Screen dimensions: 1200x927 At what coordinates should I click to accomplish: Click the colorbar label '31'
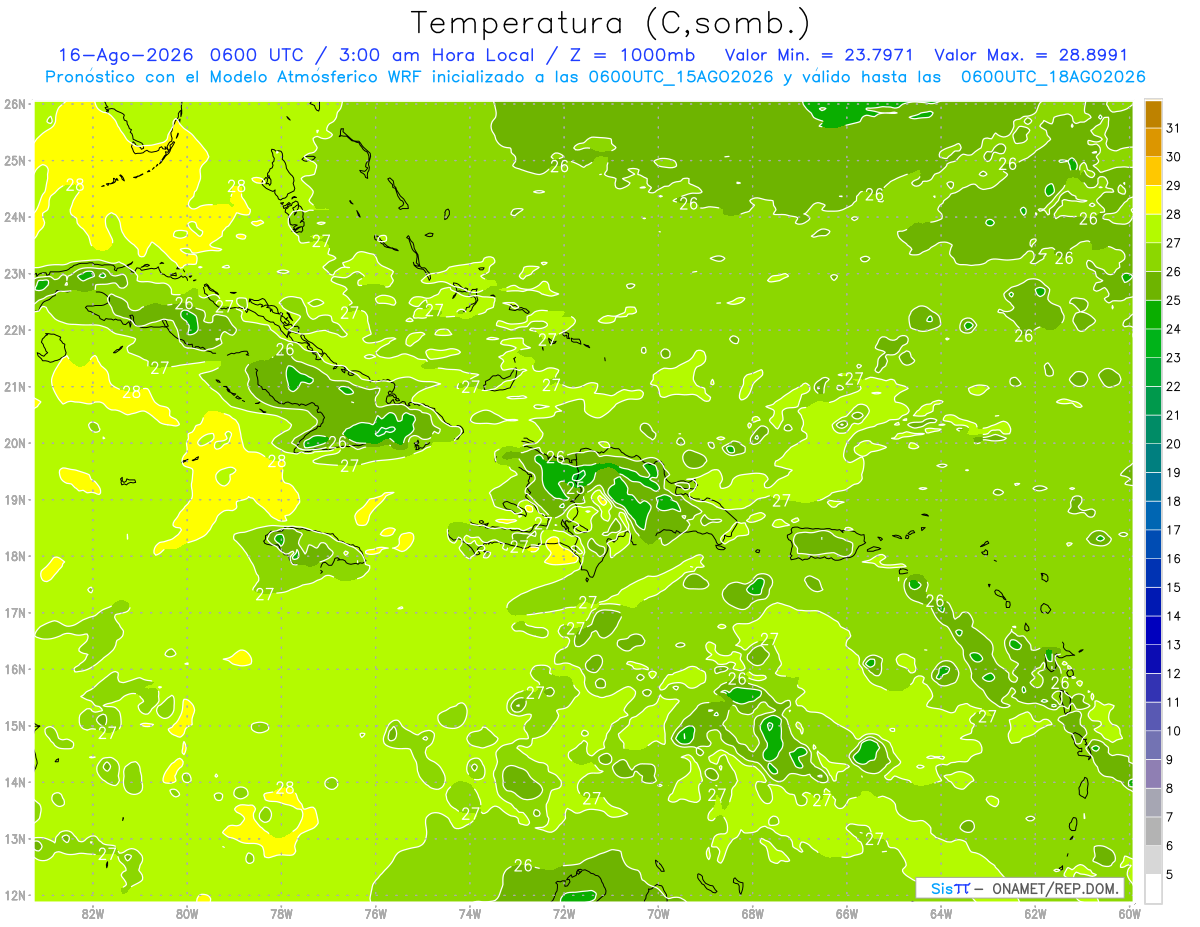click(x=1174, y=128)
